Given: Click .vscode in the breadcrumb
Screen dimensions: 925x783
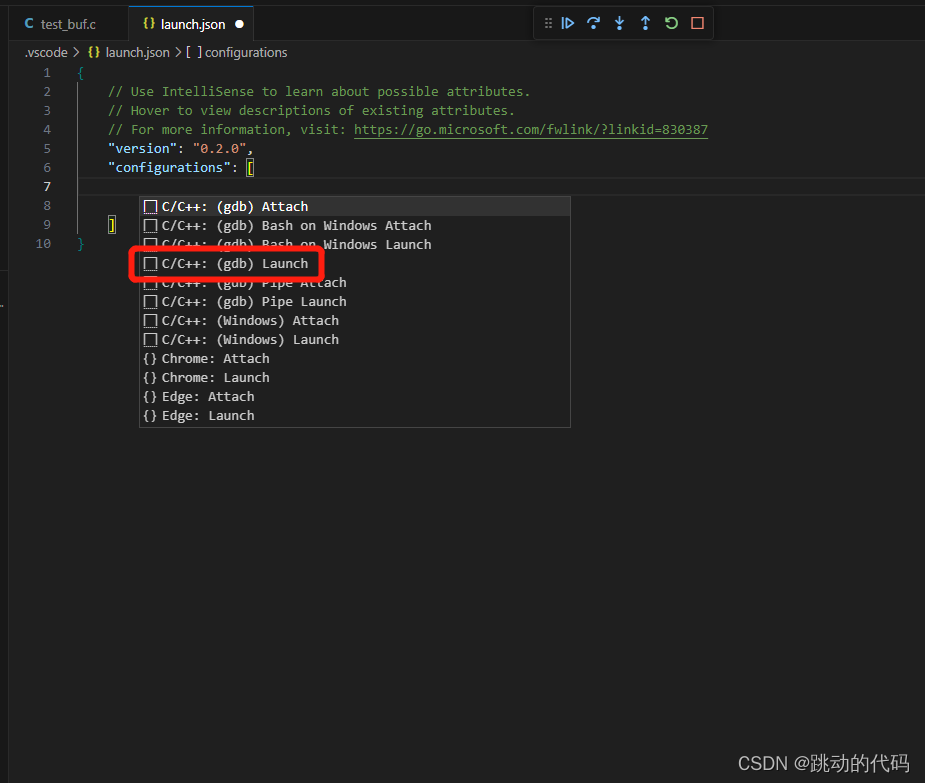Looking at the screenshot, I should [x=46, y=53].
